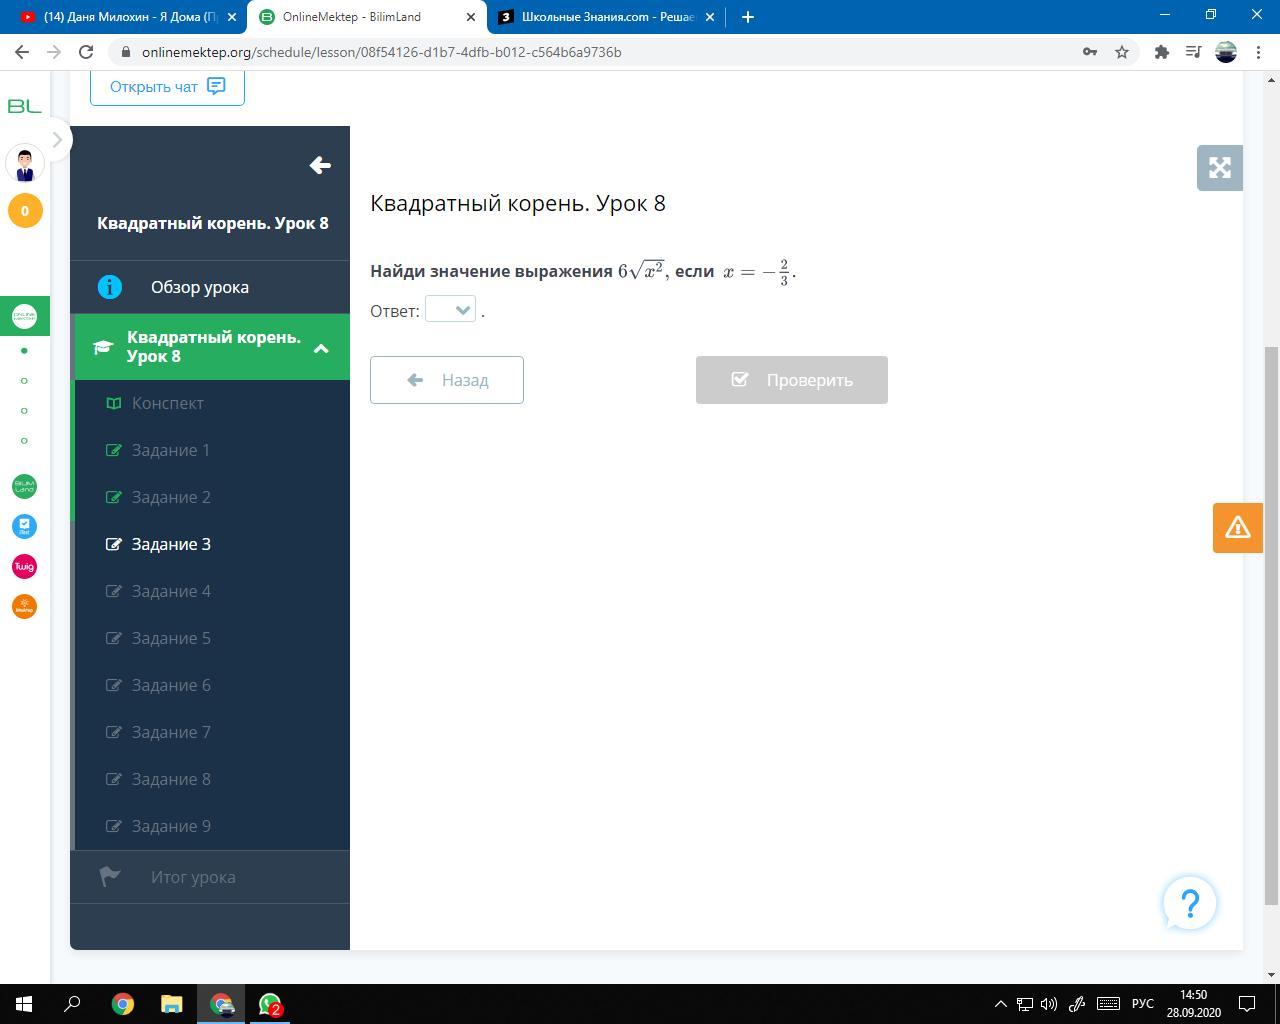Expand the left rail with chevron arrow

(57, 140)
